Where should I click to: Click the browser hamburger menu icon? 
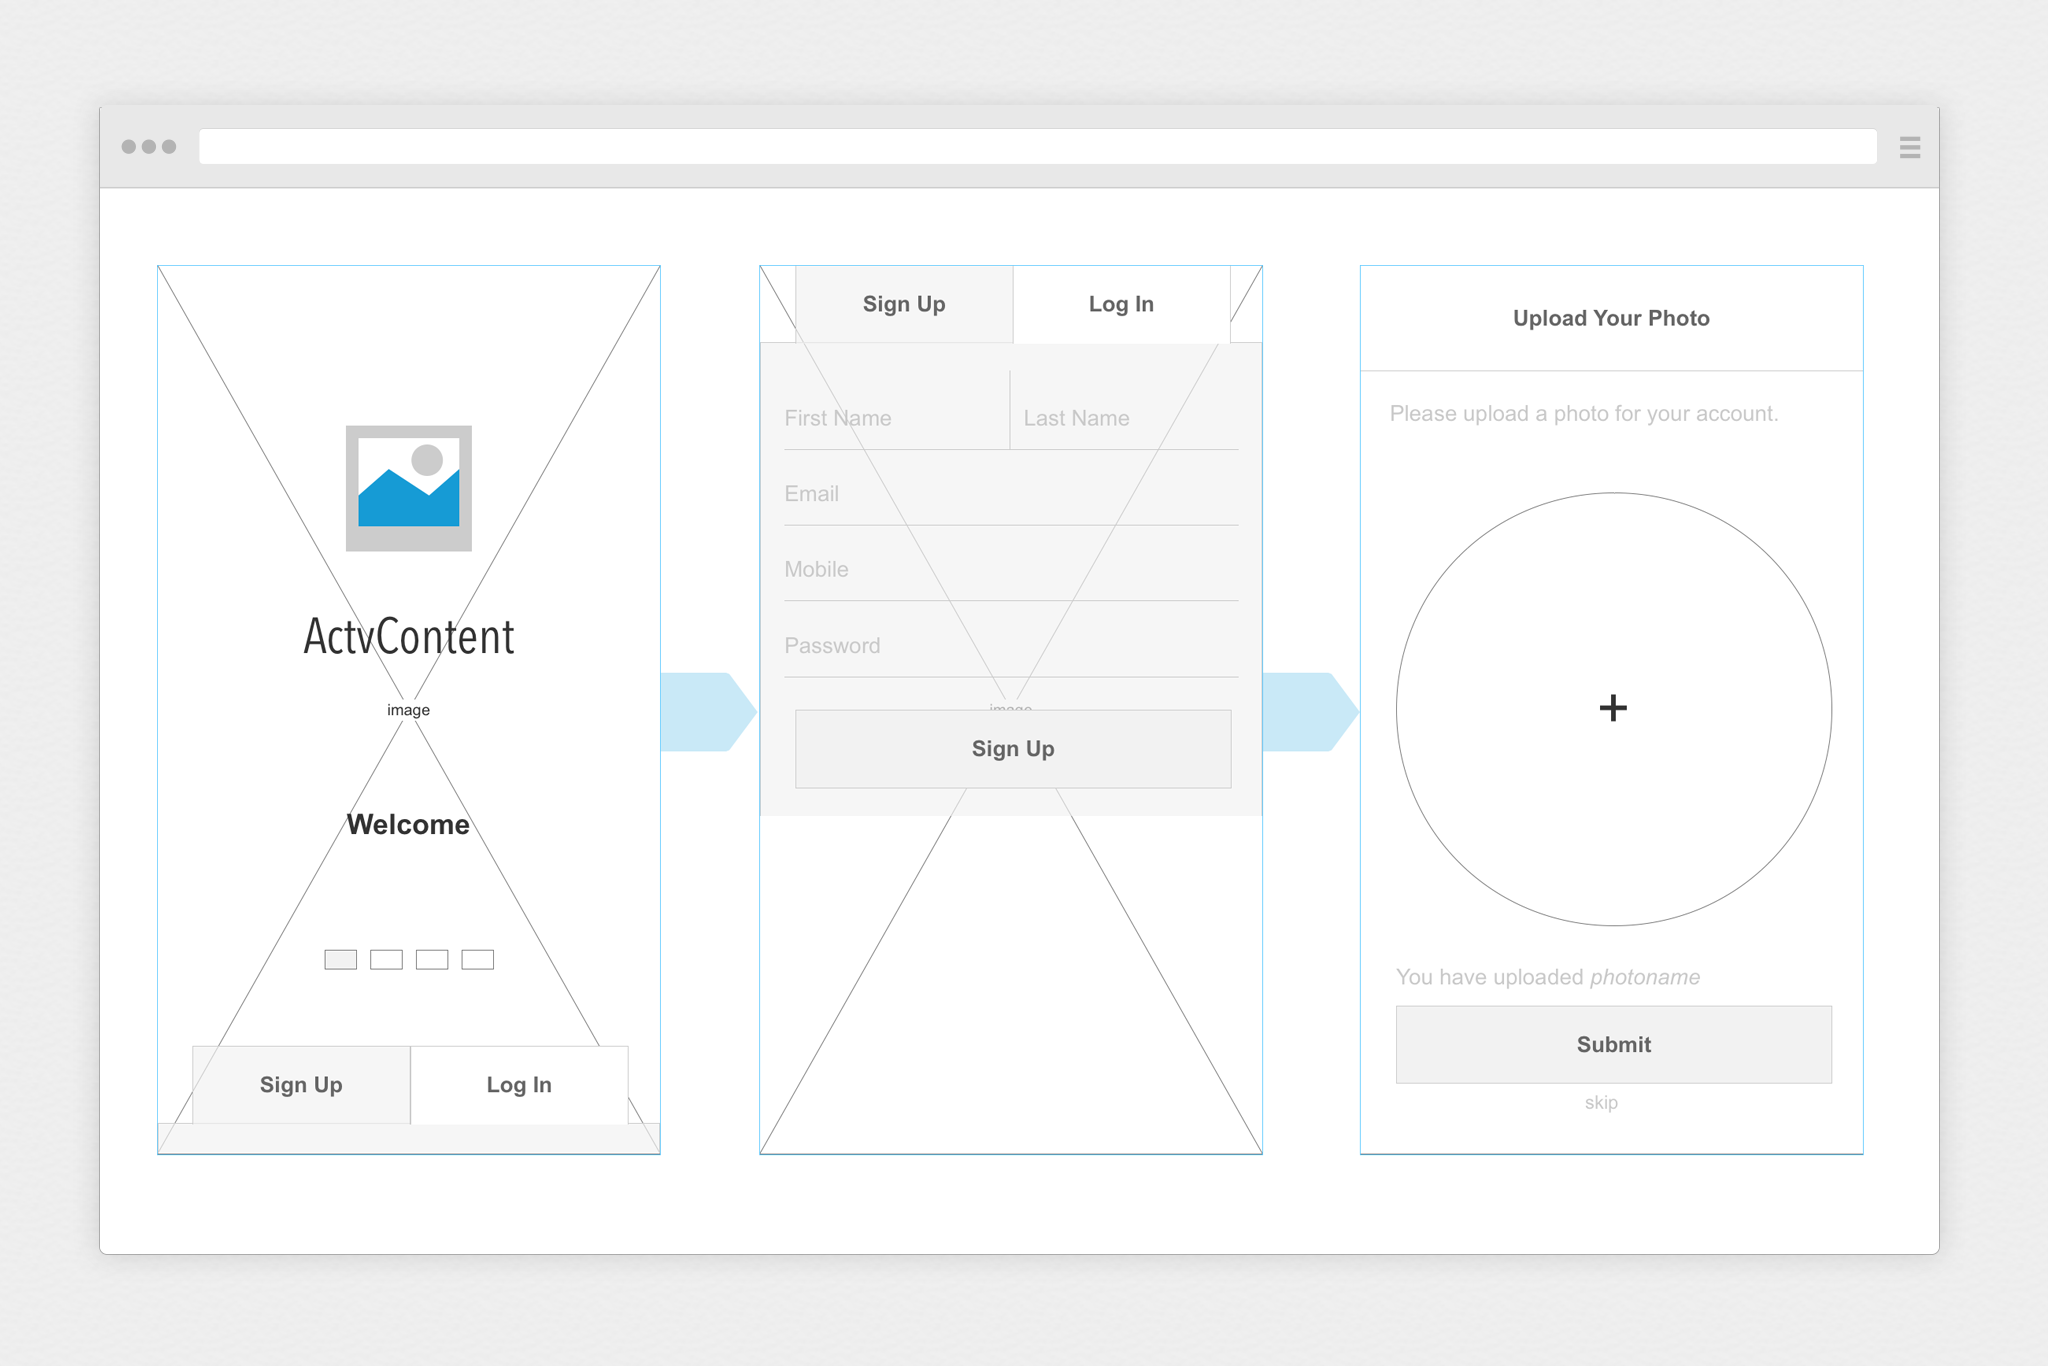click(x=1909, y=148)
